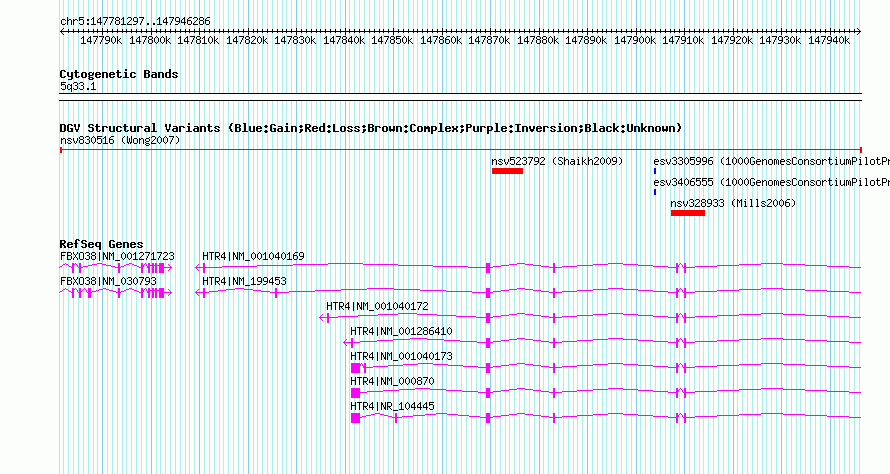Click the 147880k ruler tick label
The image size is (890, 474).
coord(538,40)
